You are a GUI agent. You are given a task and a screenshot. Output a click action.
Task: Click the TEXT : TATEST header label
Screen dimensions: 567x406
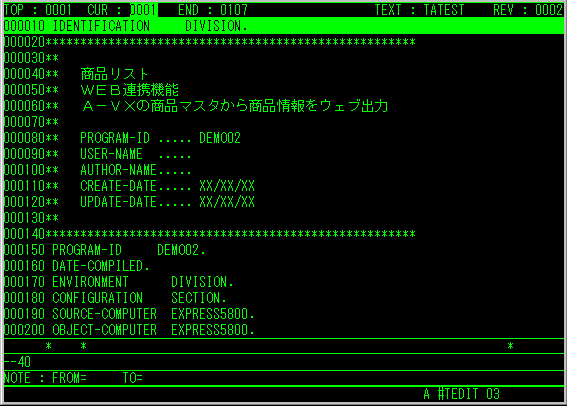coord(419,10)
